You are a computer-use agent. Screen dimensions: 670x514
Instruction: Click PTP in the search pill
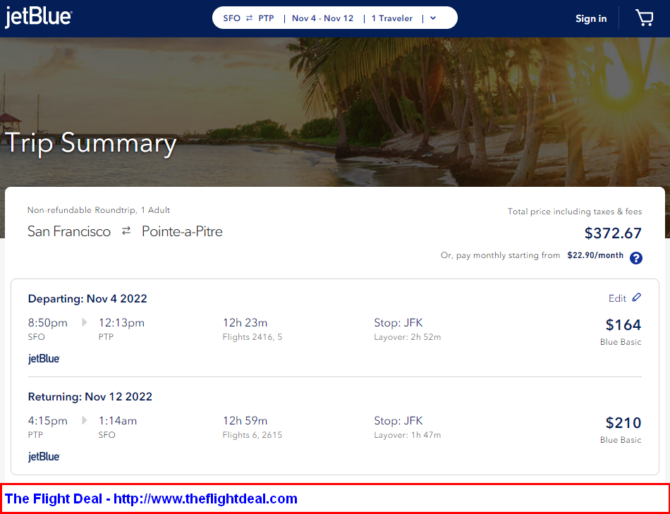[266, 18]
